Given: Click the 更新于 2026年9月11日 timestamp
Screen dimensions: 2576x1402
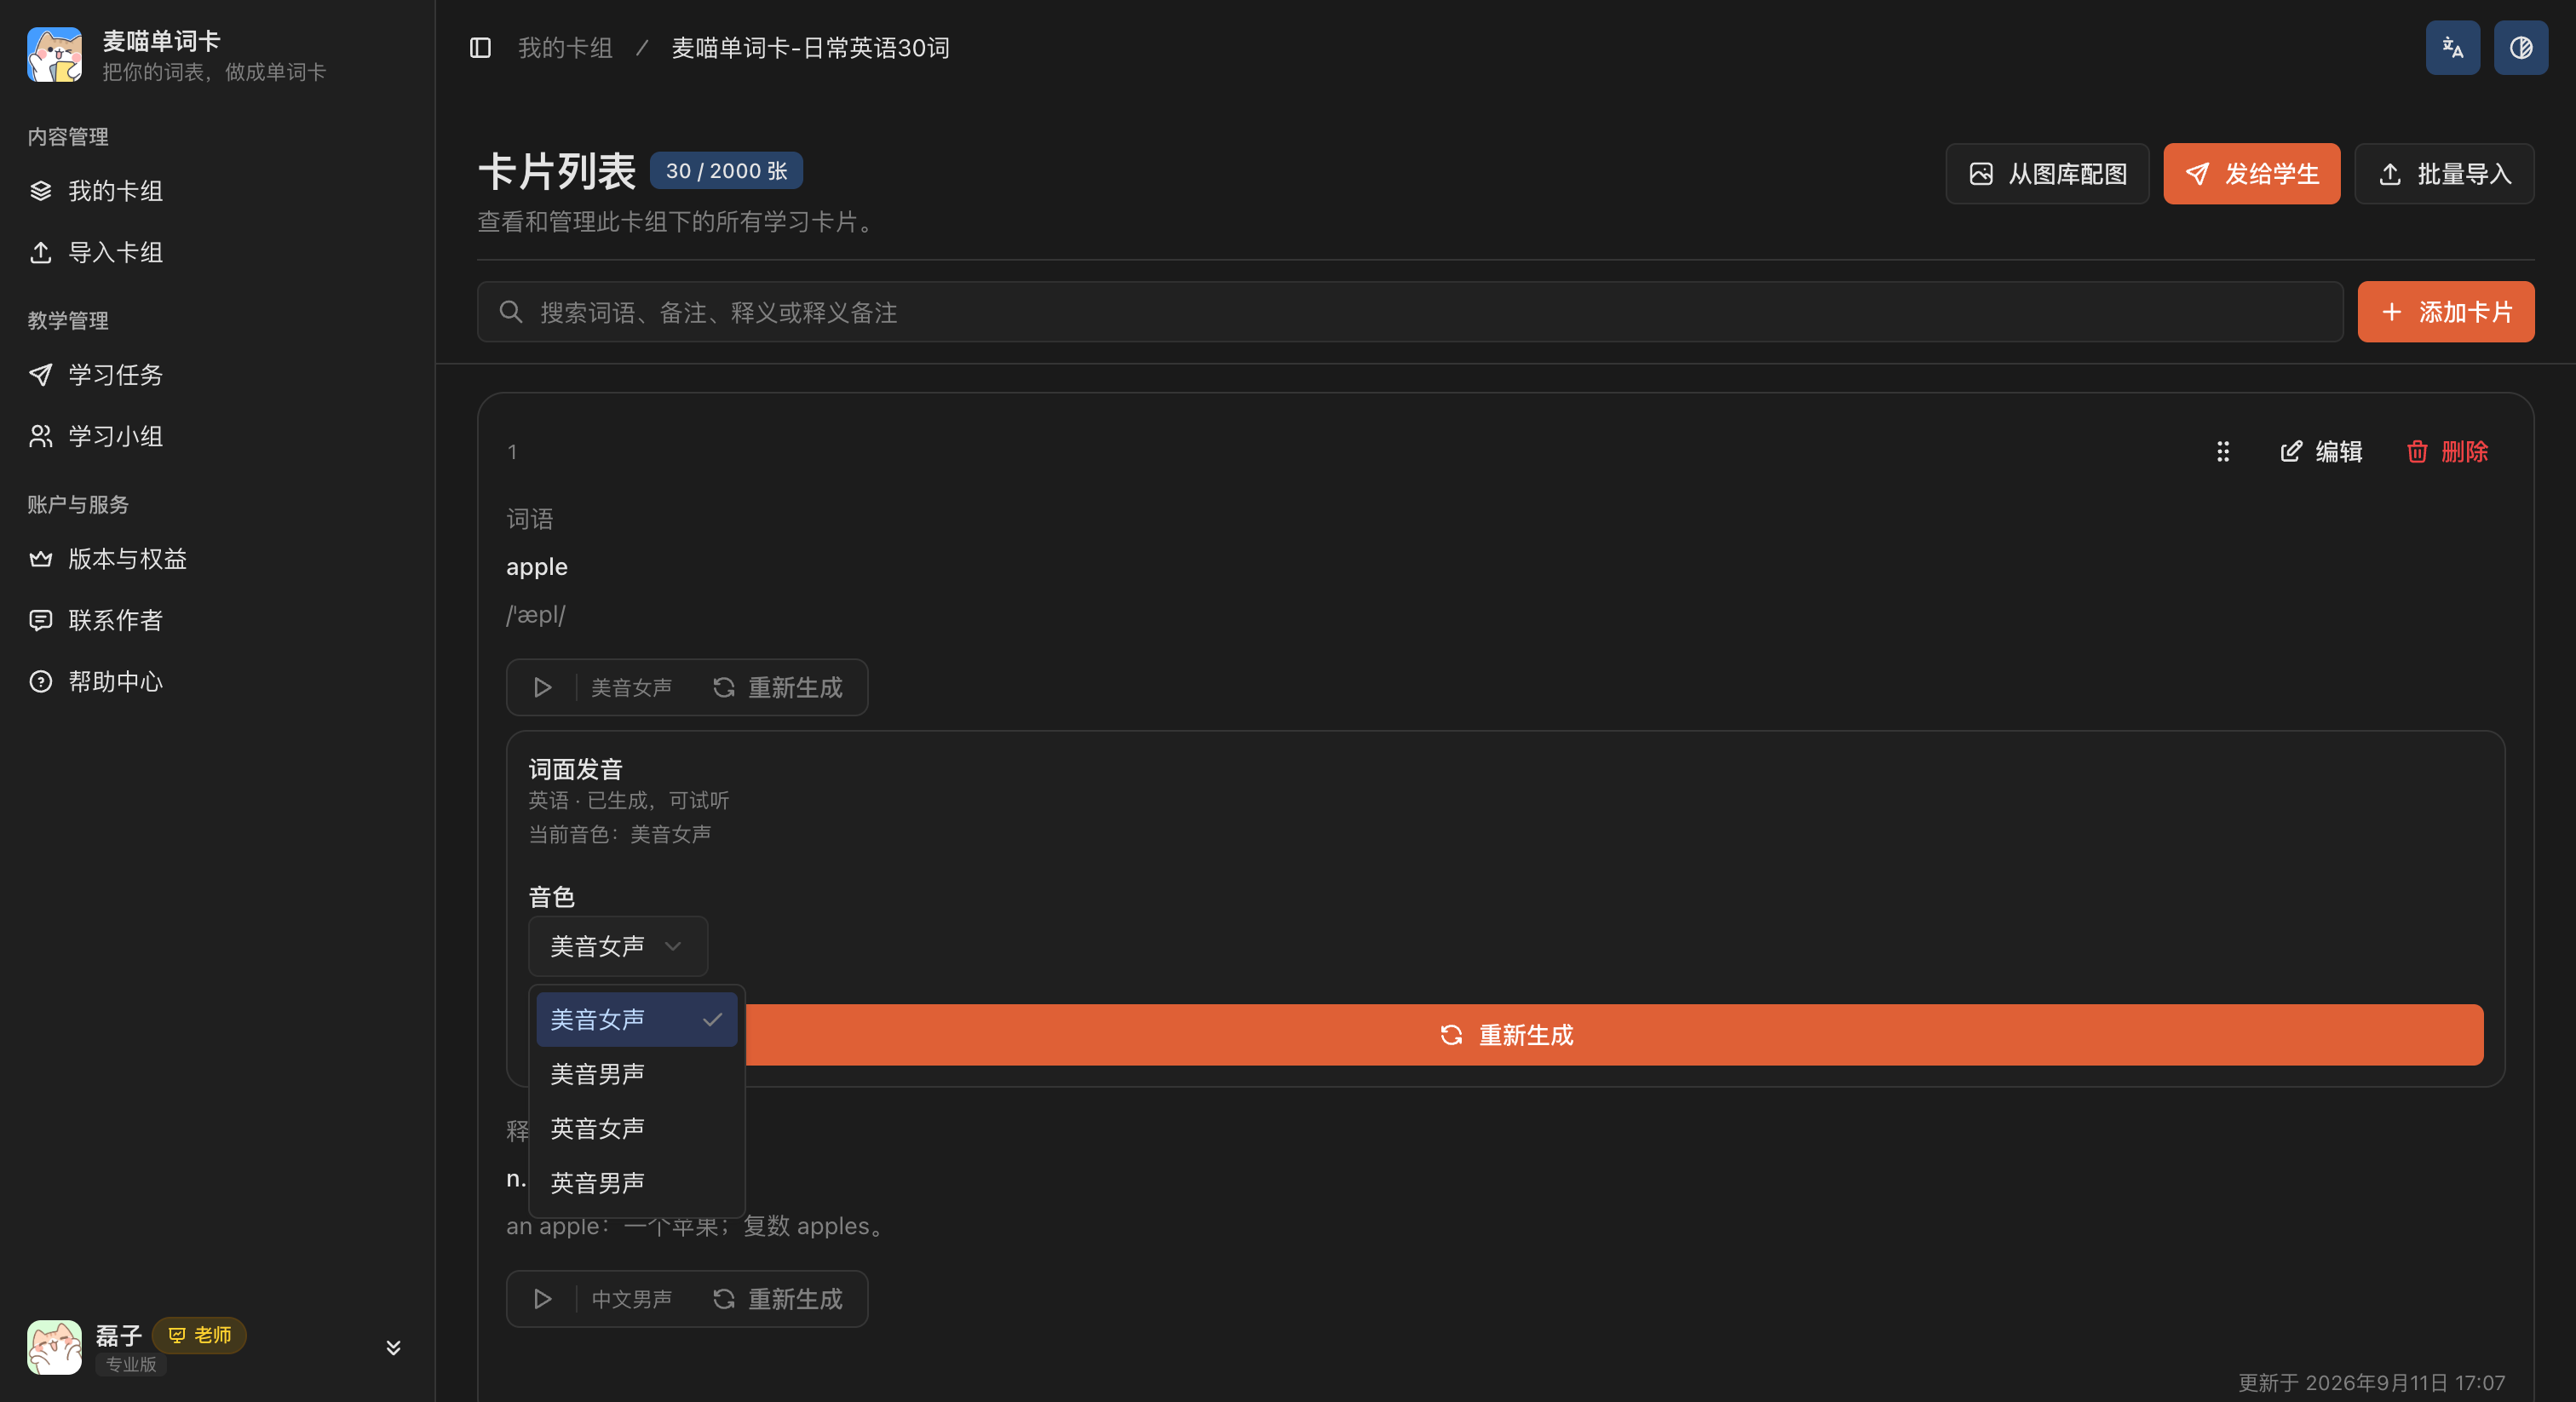Looking at the screenshot, I should pyautogui.click(x=2371, y=1382).
